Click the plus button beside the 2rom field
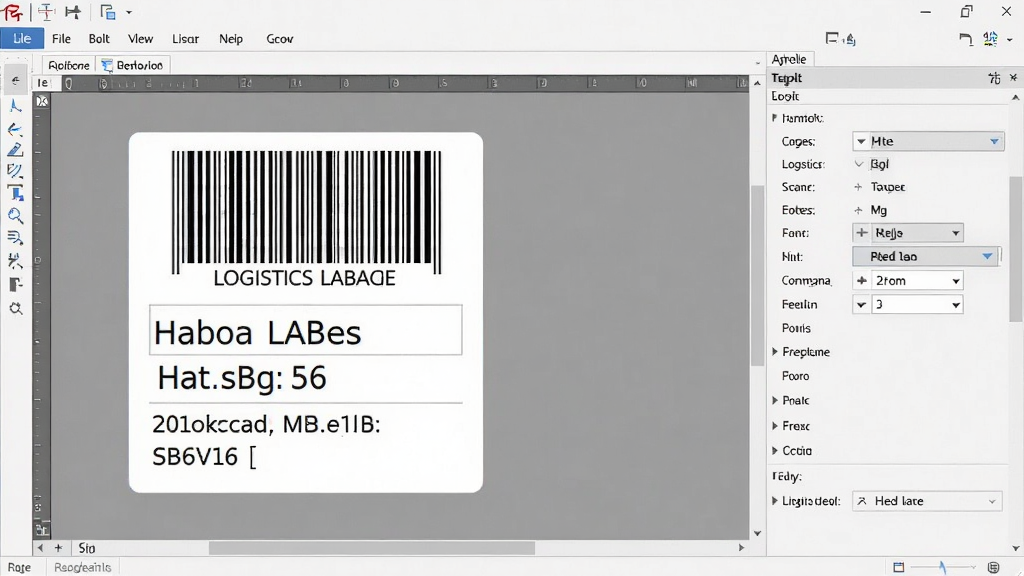Screen dimensions: 1024x576 (x=861, y=281)
